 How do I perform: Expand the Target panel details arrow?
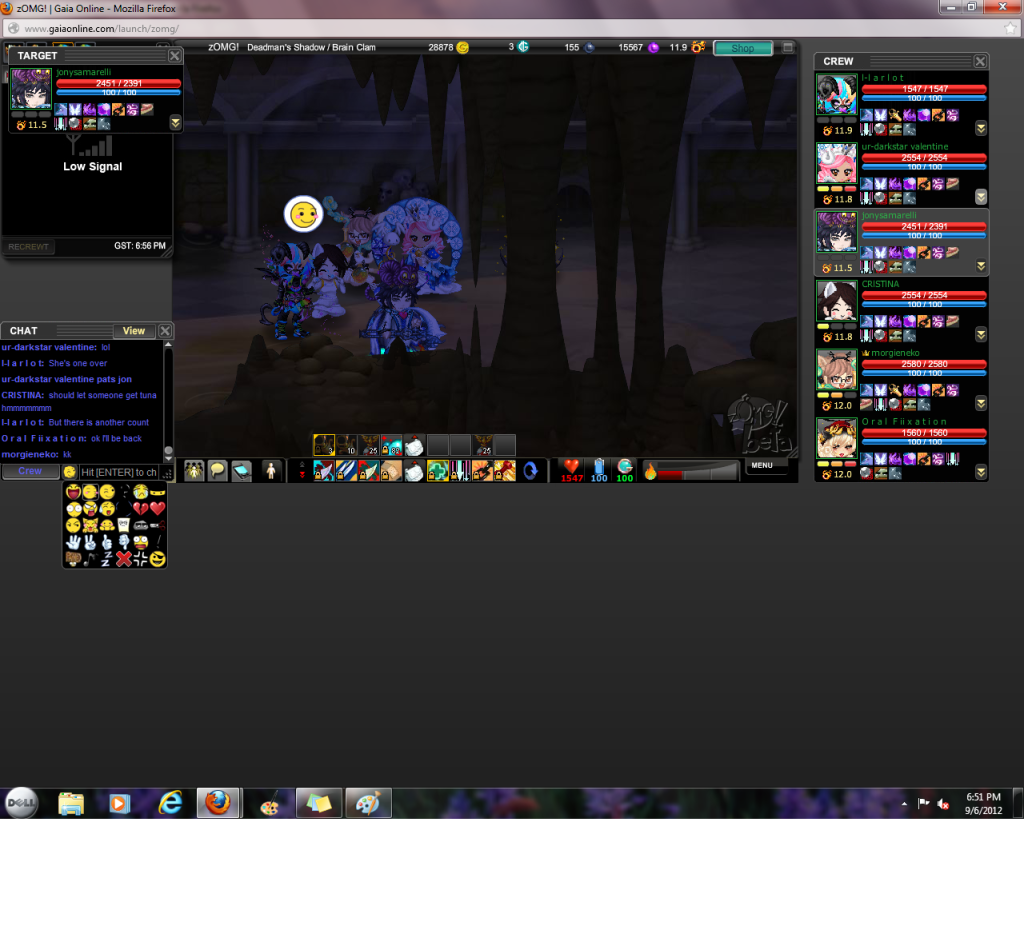pos(175,123)
